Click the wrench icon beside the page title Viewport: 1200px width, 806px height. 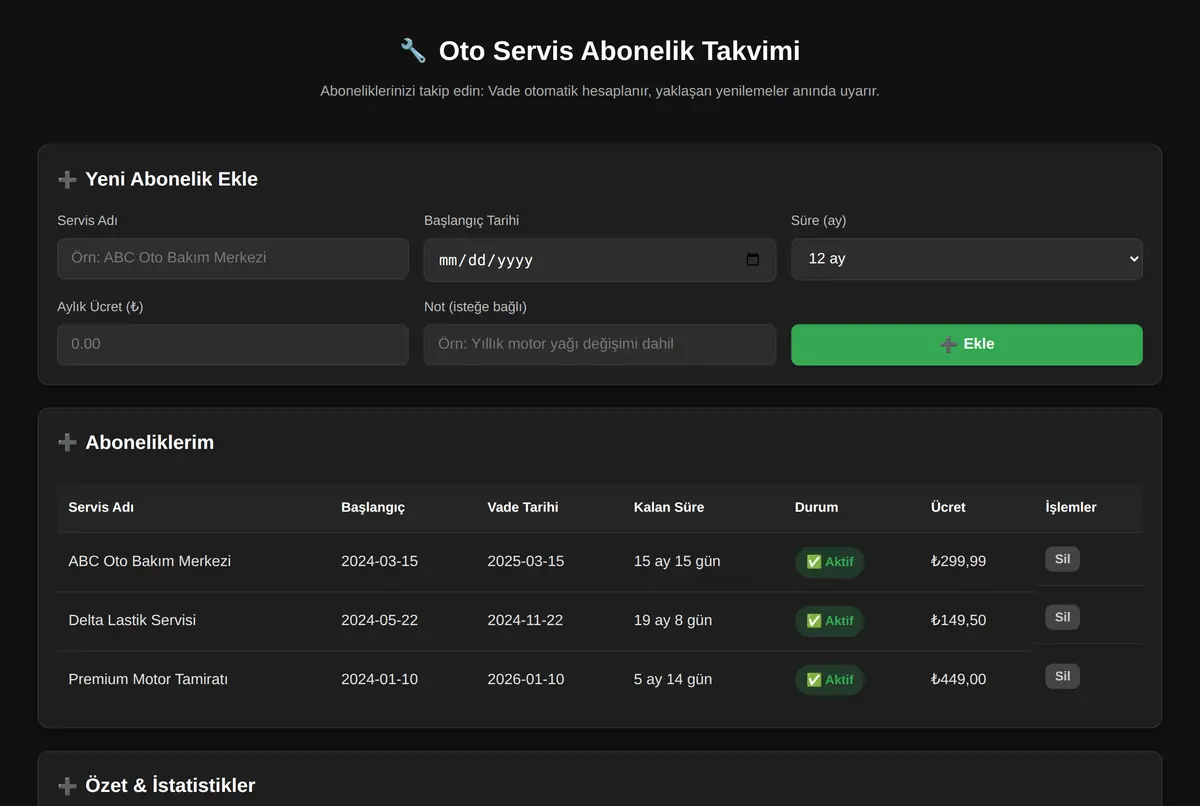[413, 51]
